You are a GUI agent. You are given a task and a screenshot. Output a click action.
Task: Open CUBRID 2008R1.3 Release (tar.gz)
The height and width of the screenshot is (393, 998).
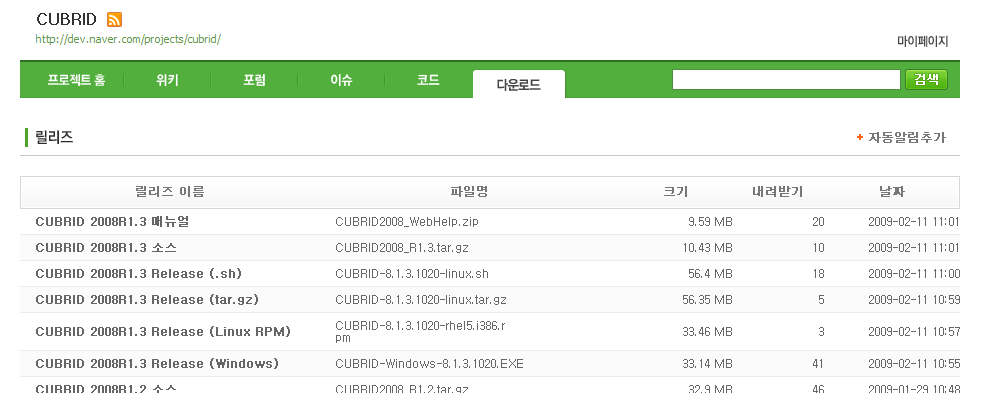(147, 299)
